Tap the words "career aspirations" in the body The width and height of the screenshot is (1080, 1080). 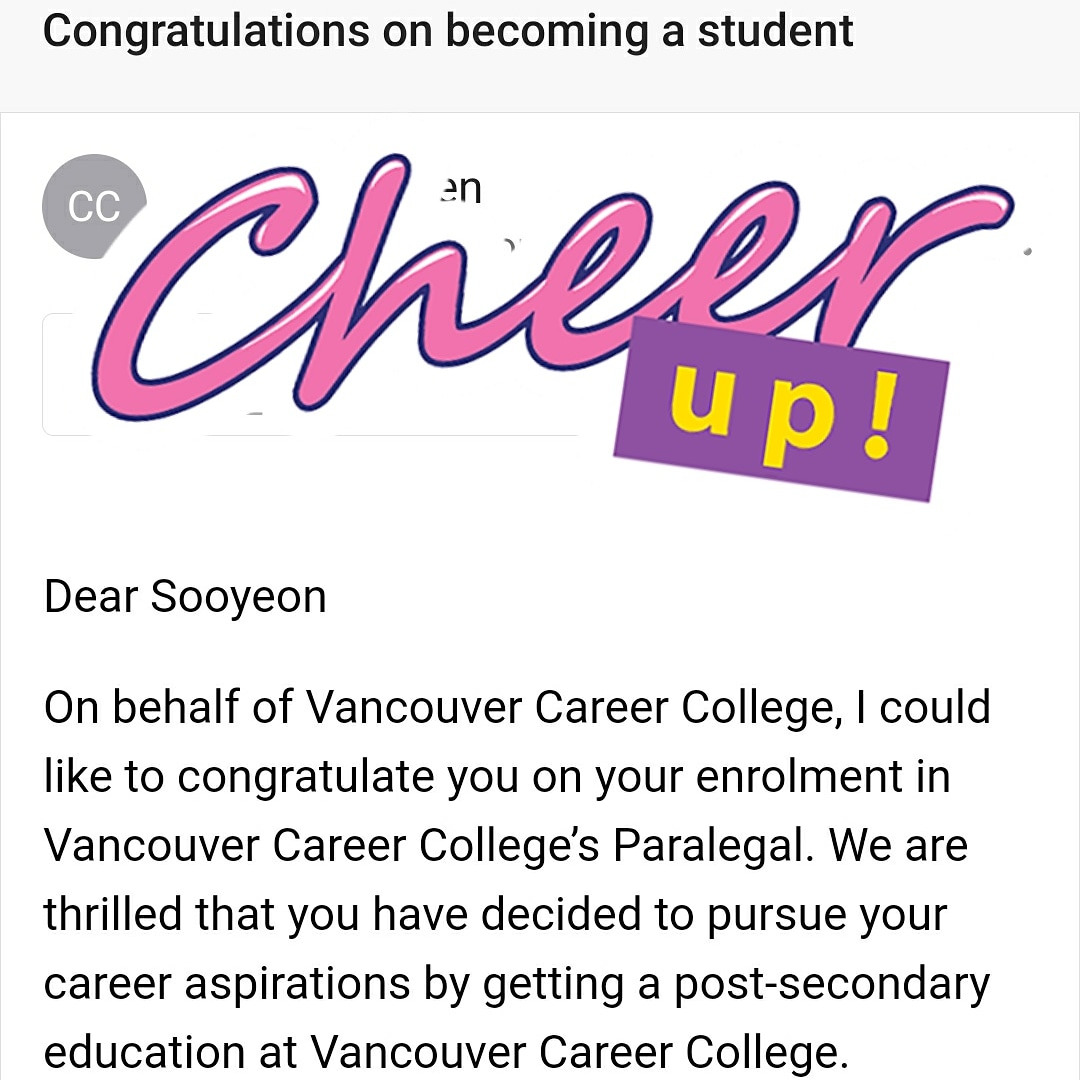(x=226, y=984)
